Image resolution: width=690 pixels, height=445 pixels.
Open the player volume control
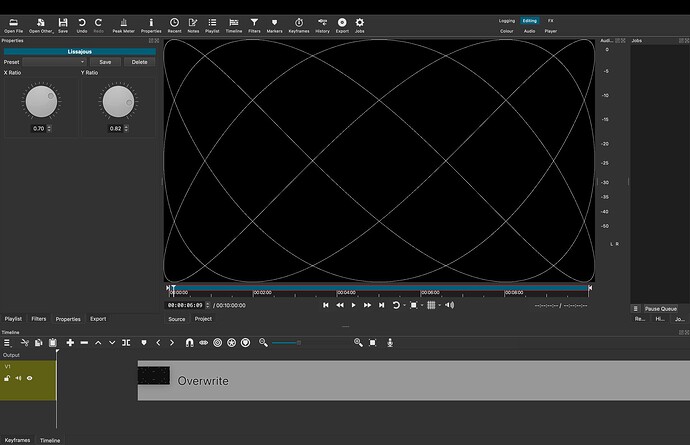click(449, 305)
